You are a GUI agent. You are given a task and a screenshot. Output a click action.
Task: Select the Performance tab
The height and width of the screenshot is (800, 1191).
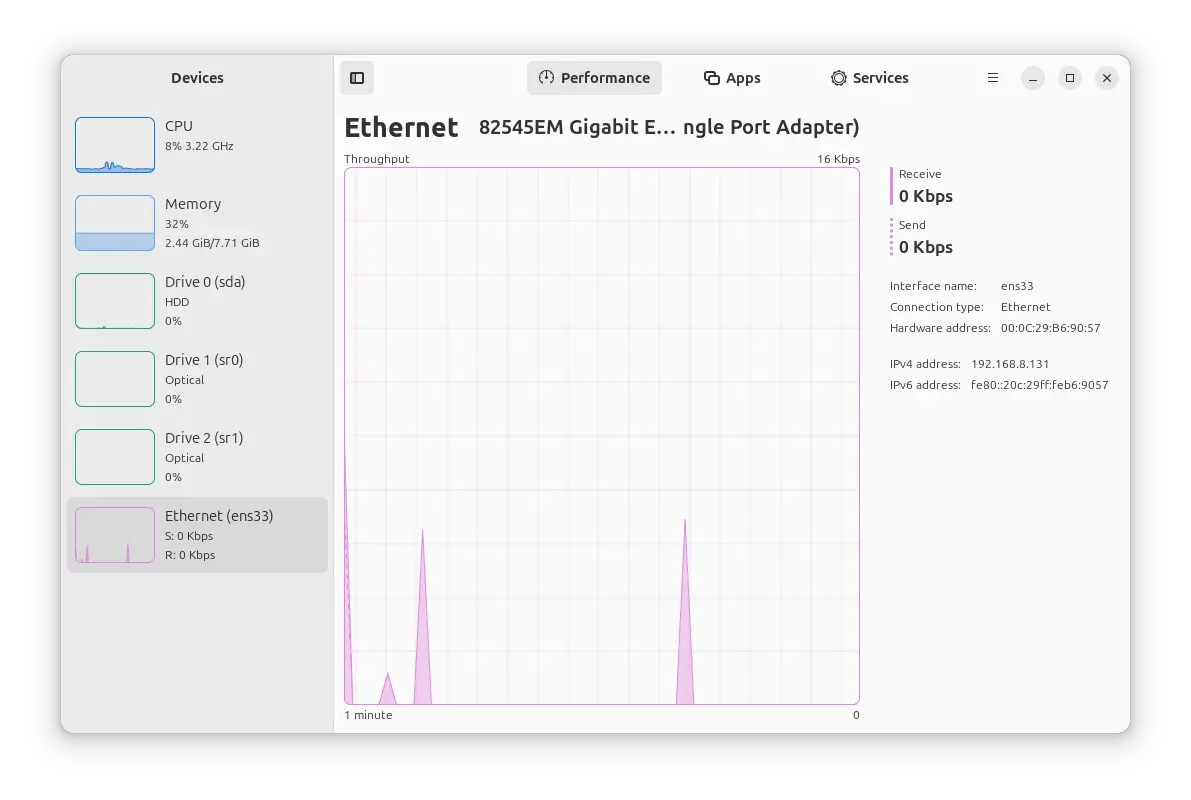pos(594,77)
